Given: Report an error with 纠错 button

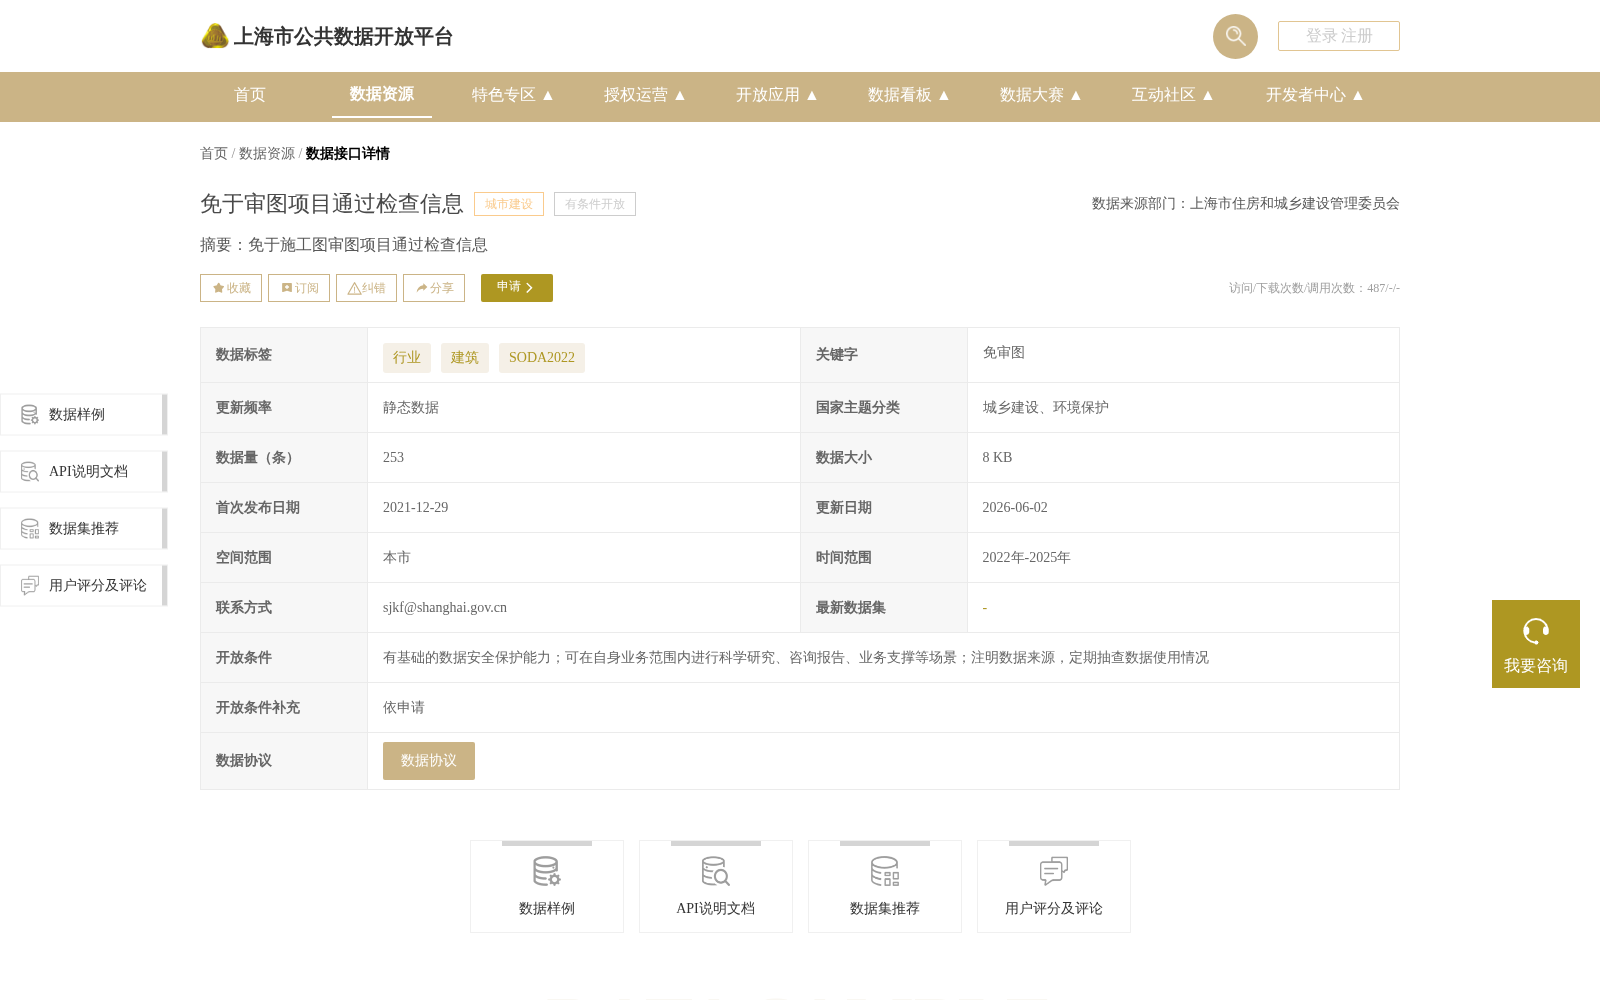Looking at the screenshot, I should click(x=366, y=288).
